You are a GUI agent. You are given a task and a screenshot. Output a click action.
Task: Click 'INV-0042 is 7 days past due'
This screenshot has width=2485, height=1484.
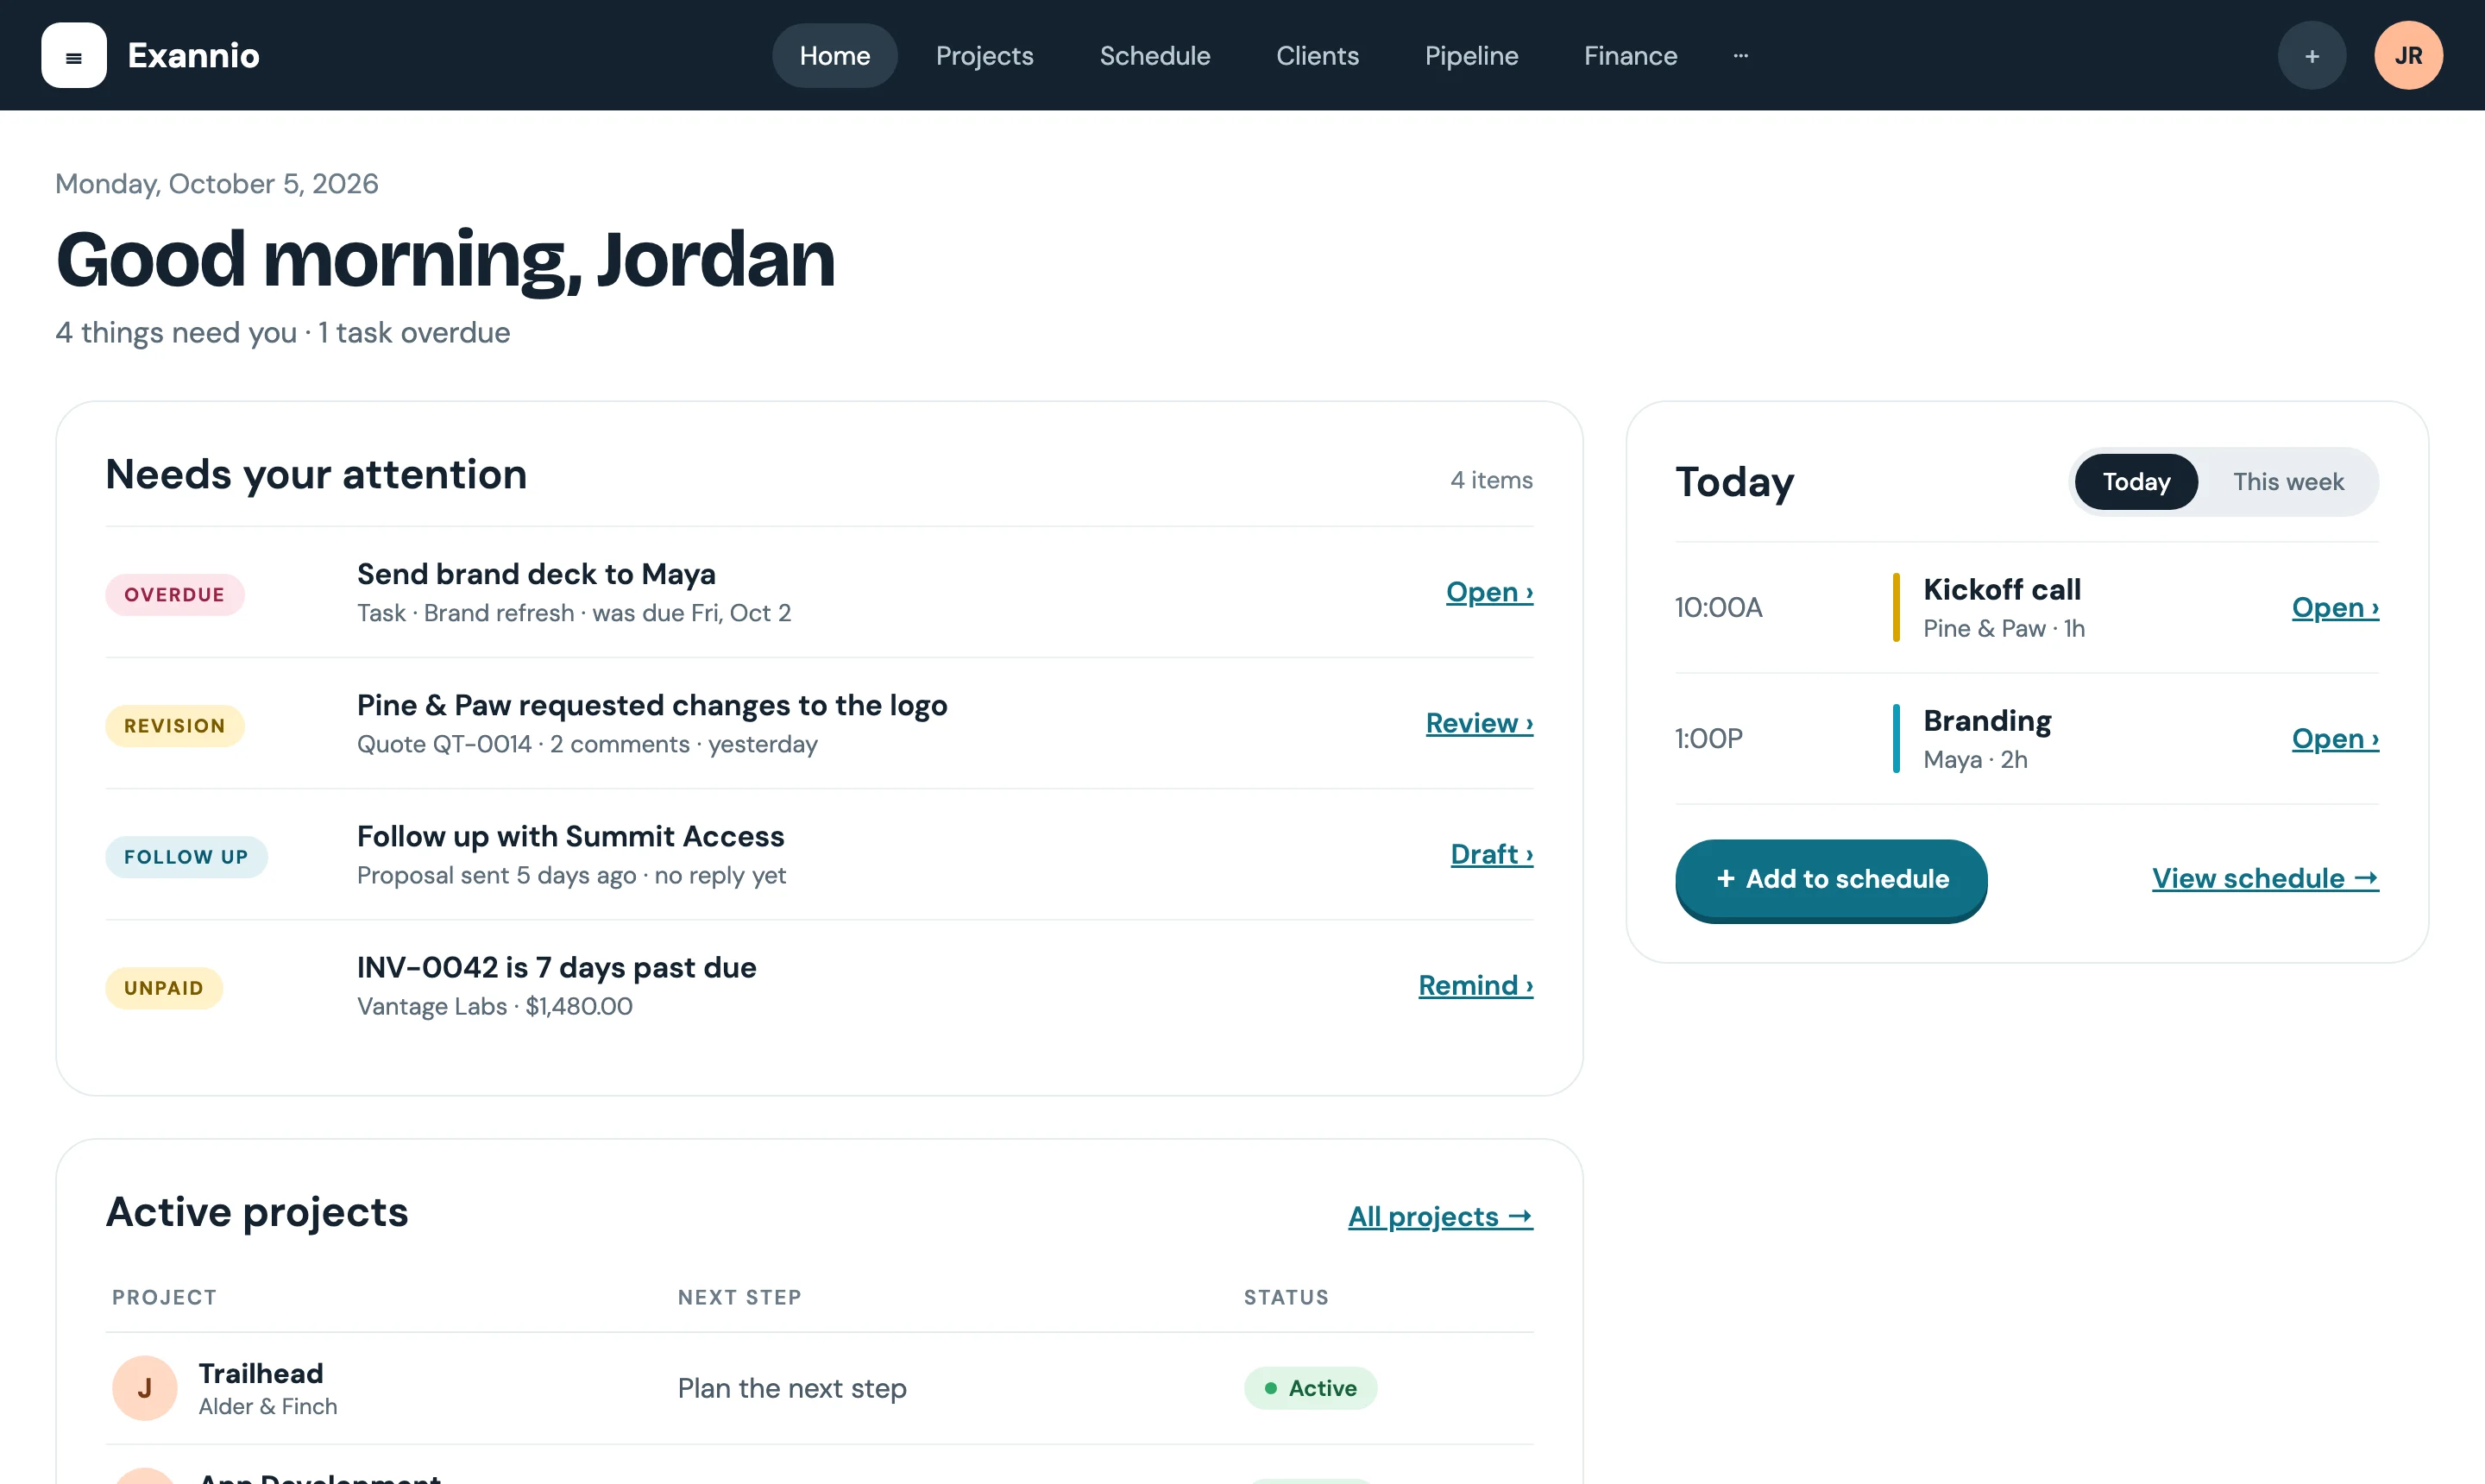556,966
